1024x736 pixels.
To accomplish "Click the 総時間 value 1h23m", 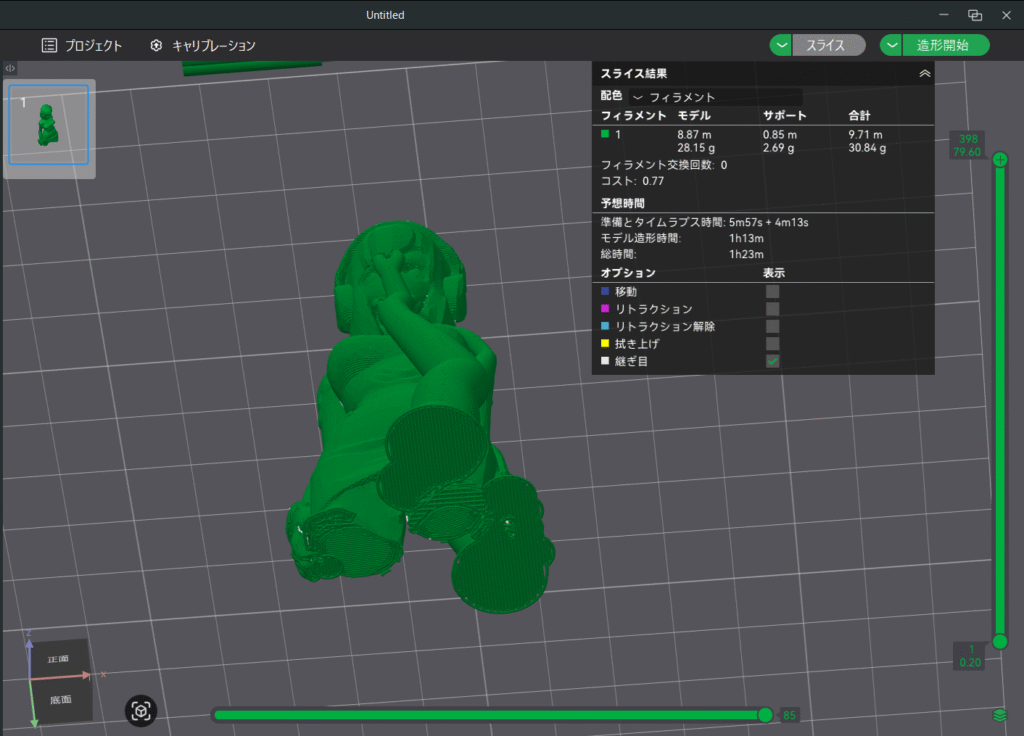I will pos(746,254).
